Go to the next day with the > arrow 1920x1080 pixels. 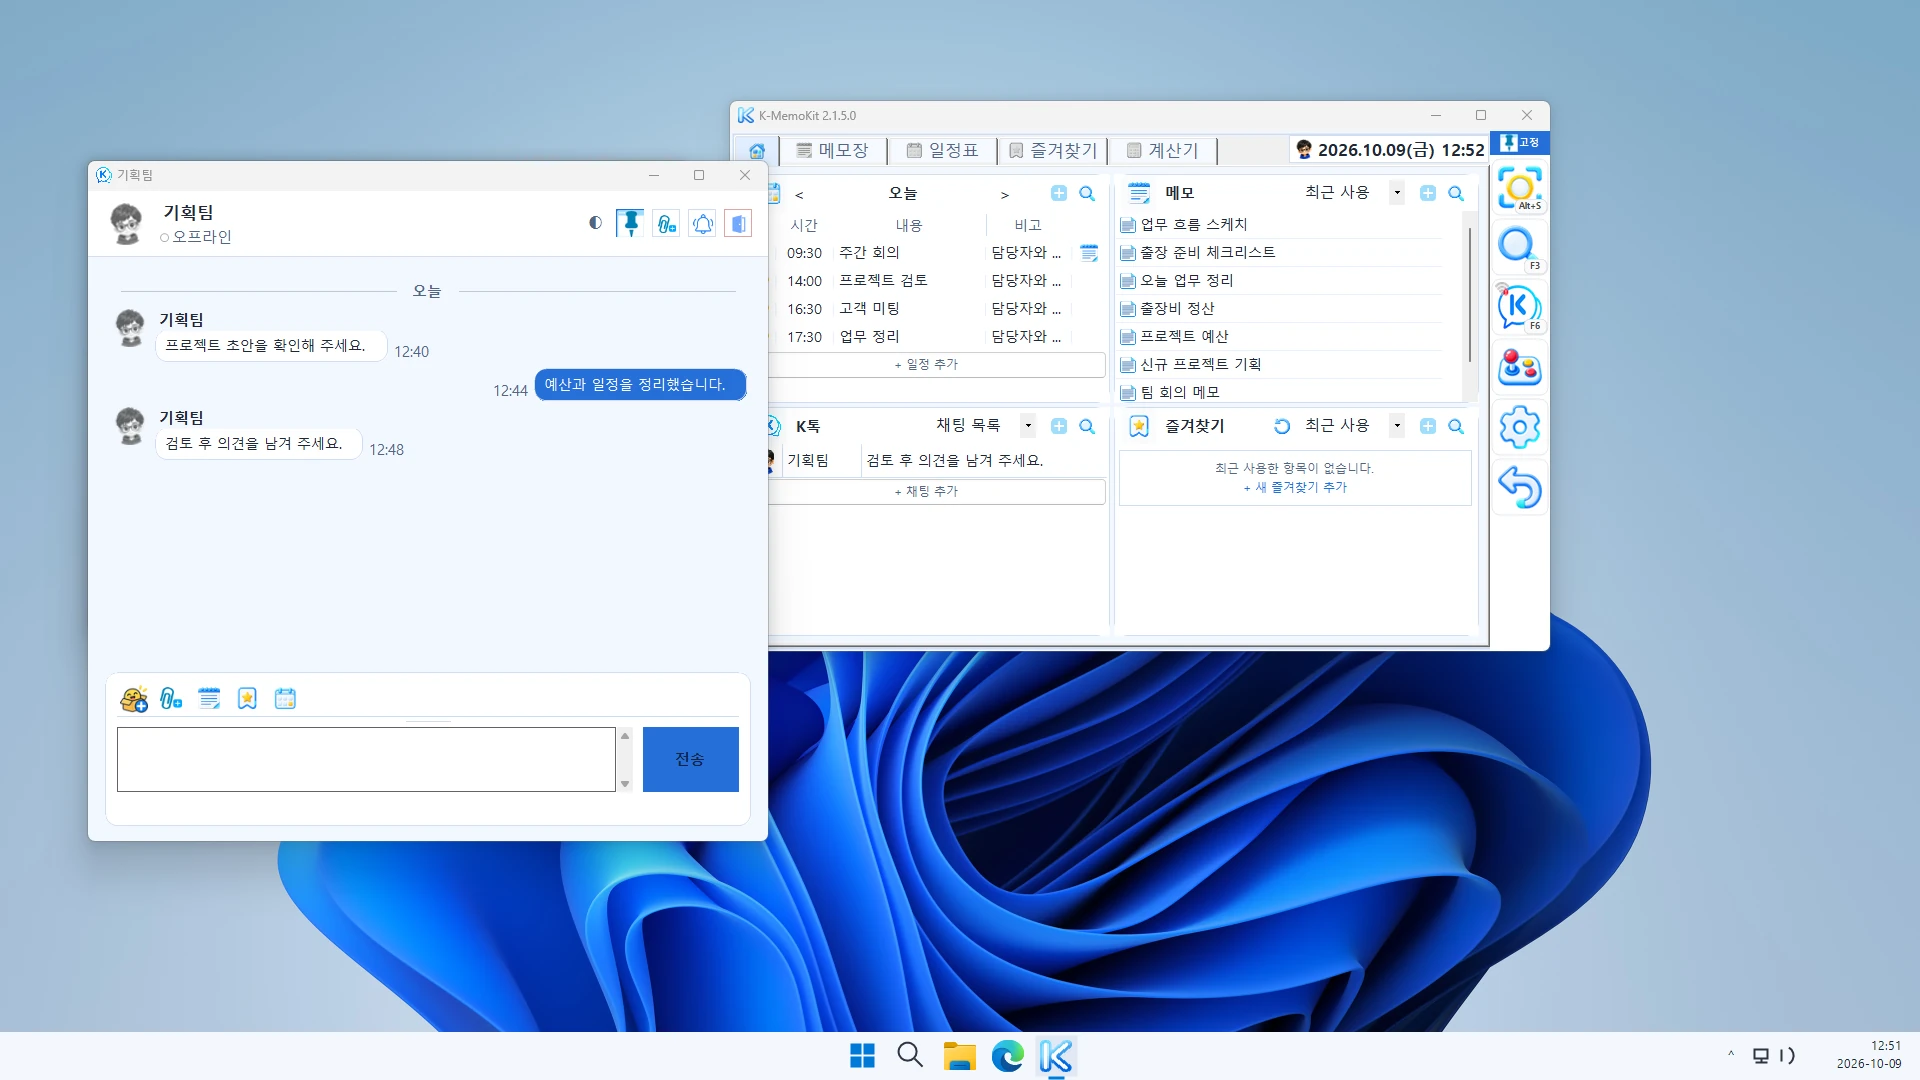[1005, 195]
